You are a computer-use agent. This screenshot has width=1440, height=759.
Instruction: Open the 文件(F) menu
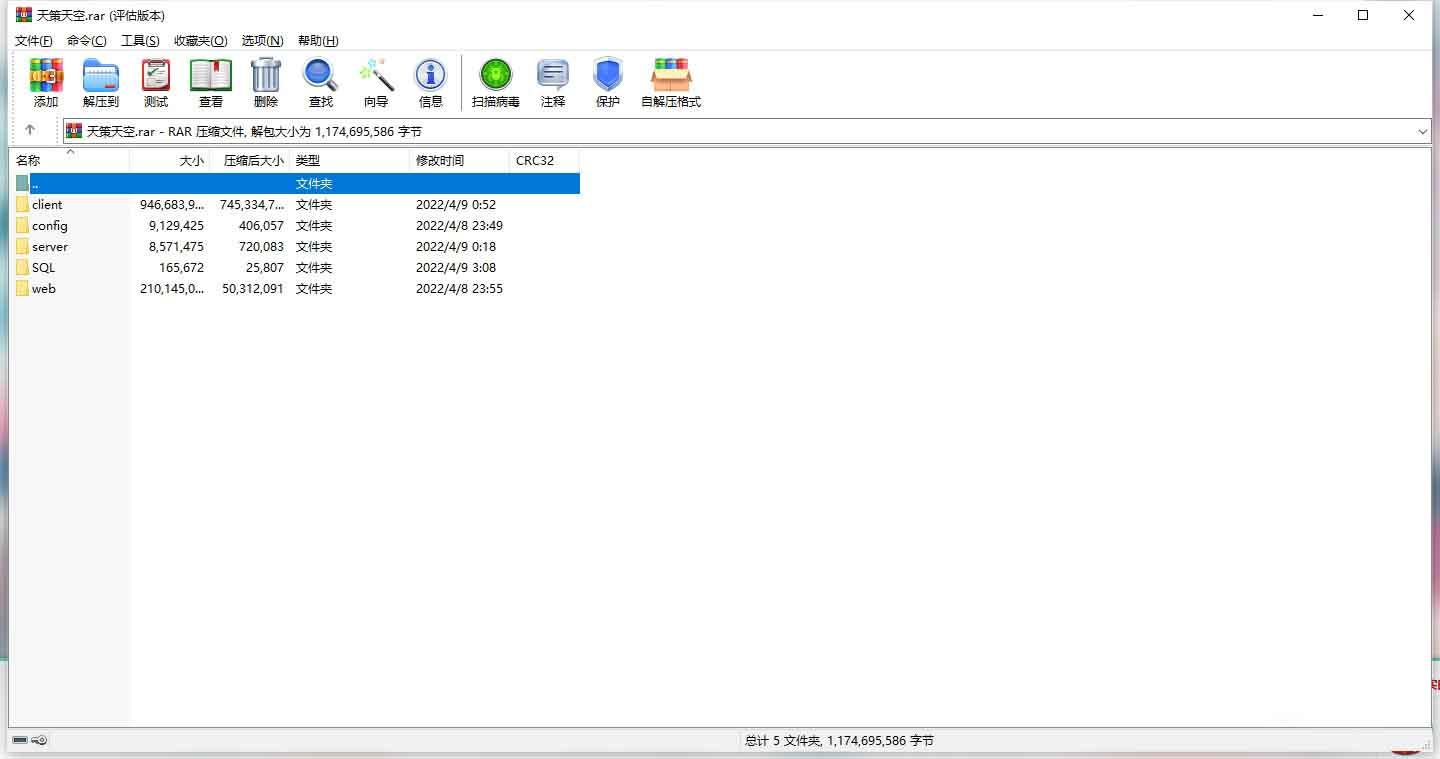click(x=34, y=41)
